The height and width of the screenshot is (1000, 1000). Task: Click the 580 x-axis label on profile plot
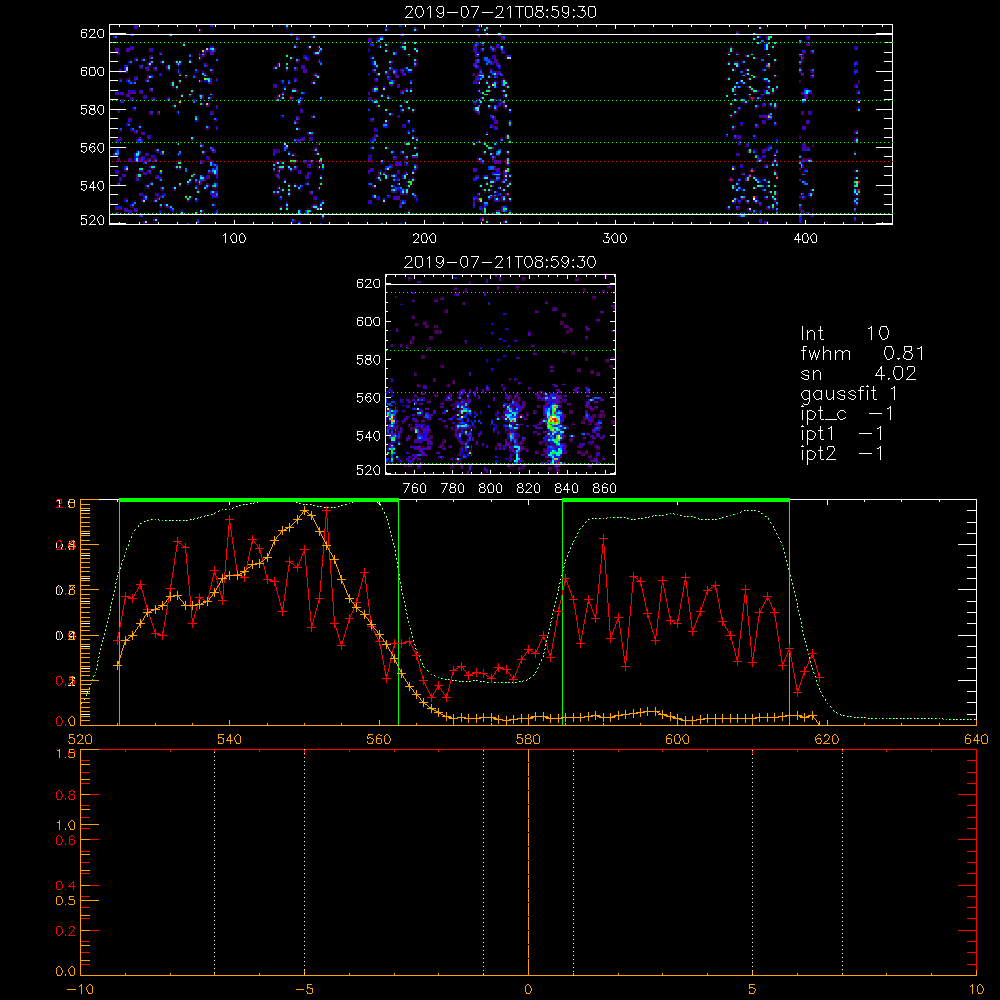click(529, 739)
